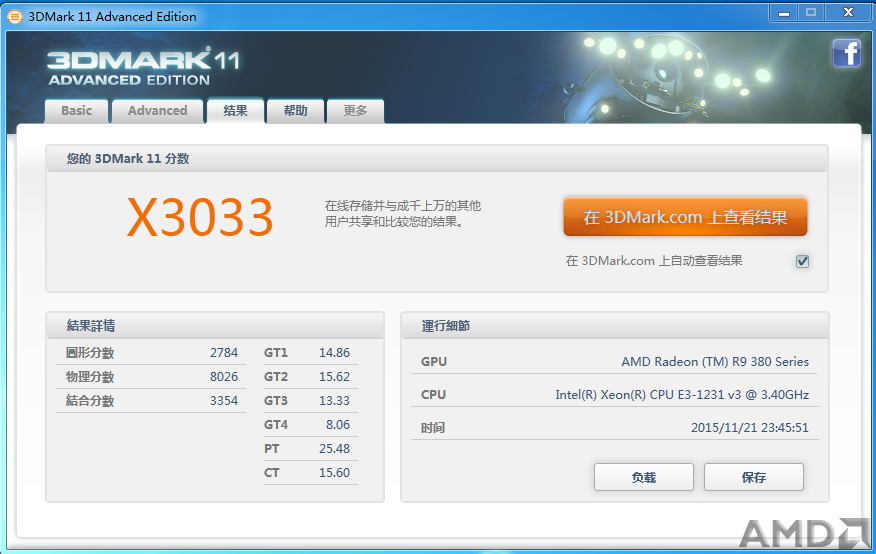
Task: Click the 负载 button
Action: click(644, 477)
